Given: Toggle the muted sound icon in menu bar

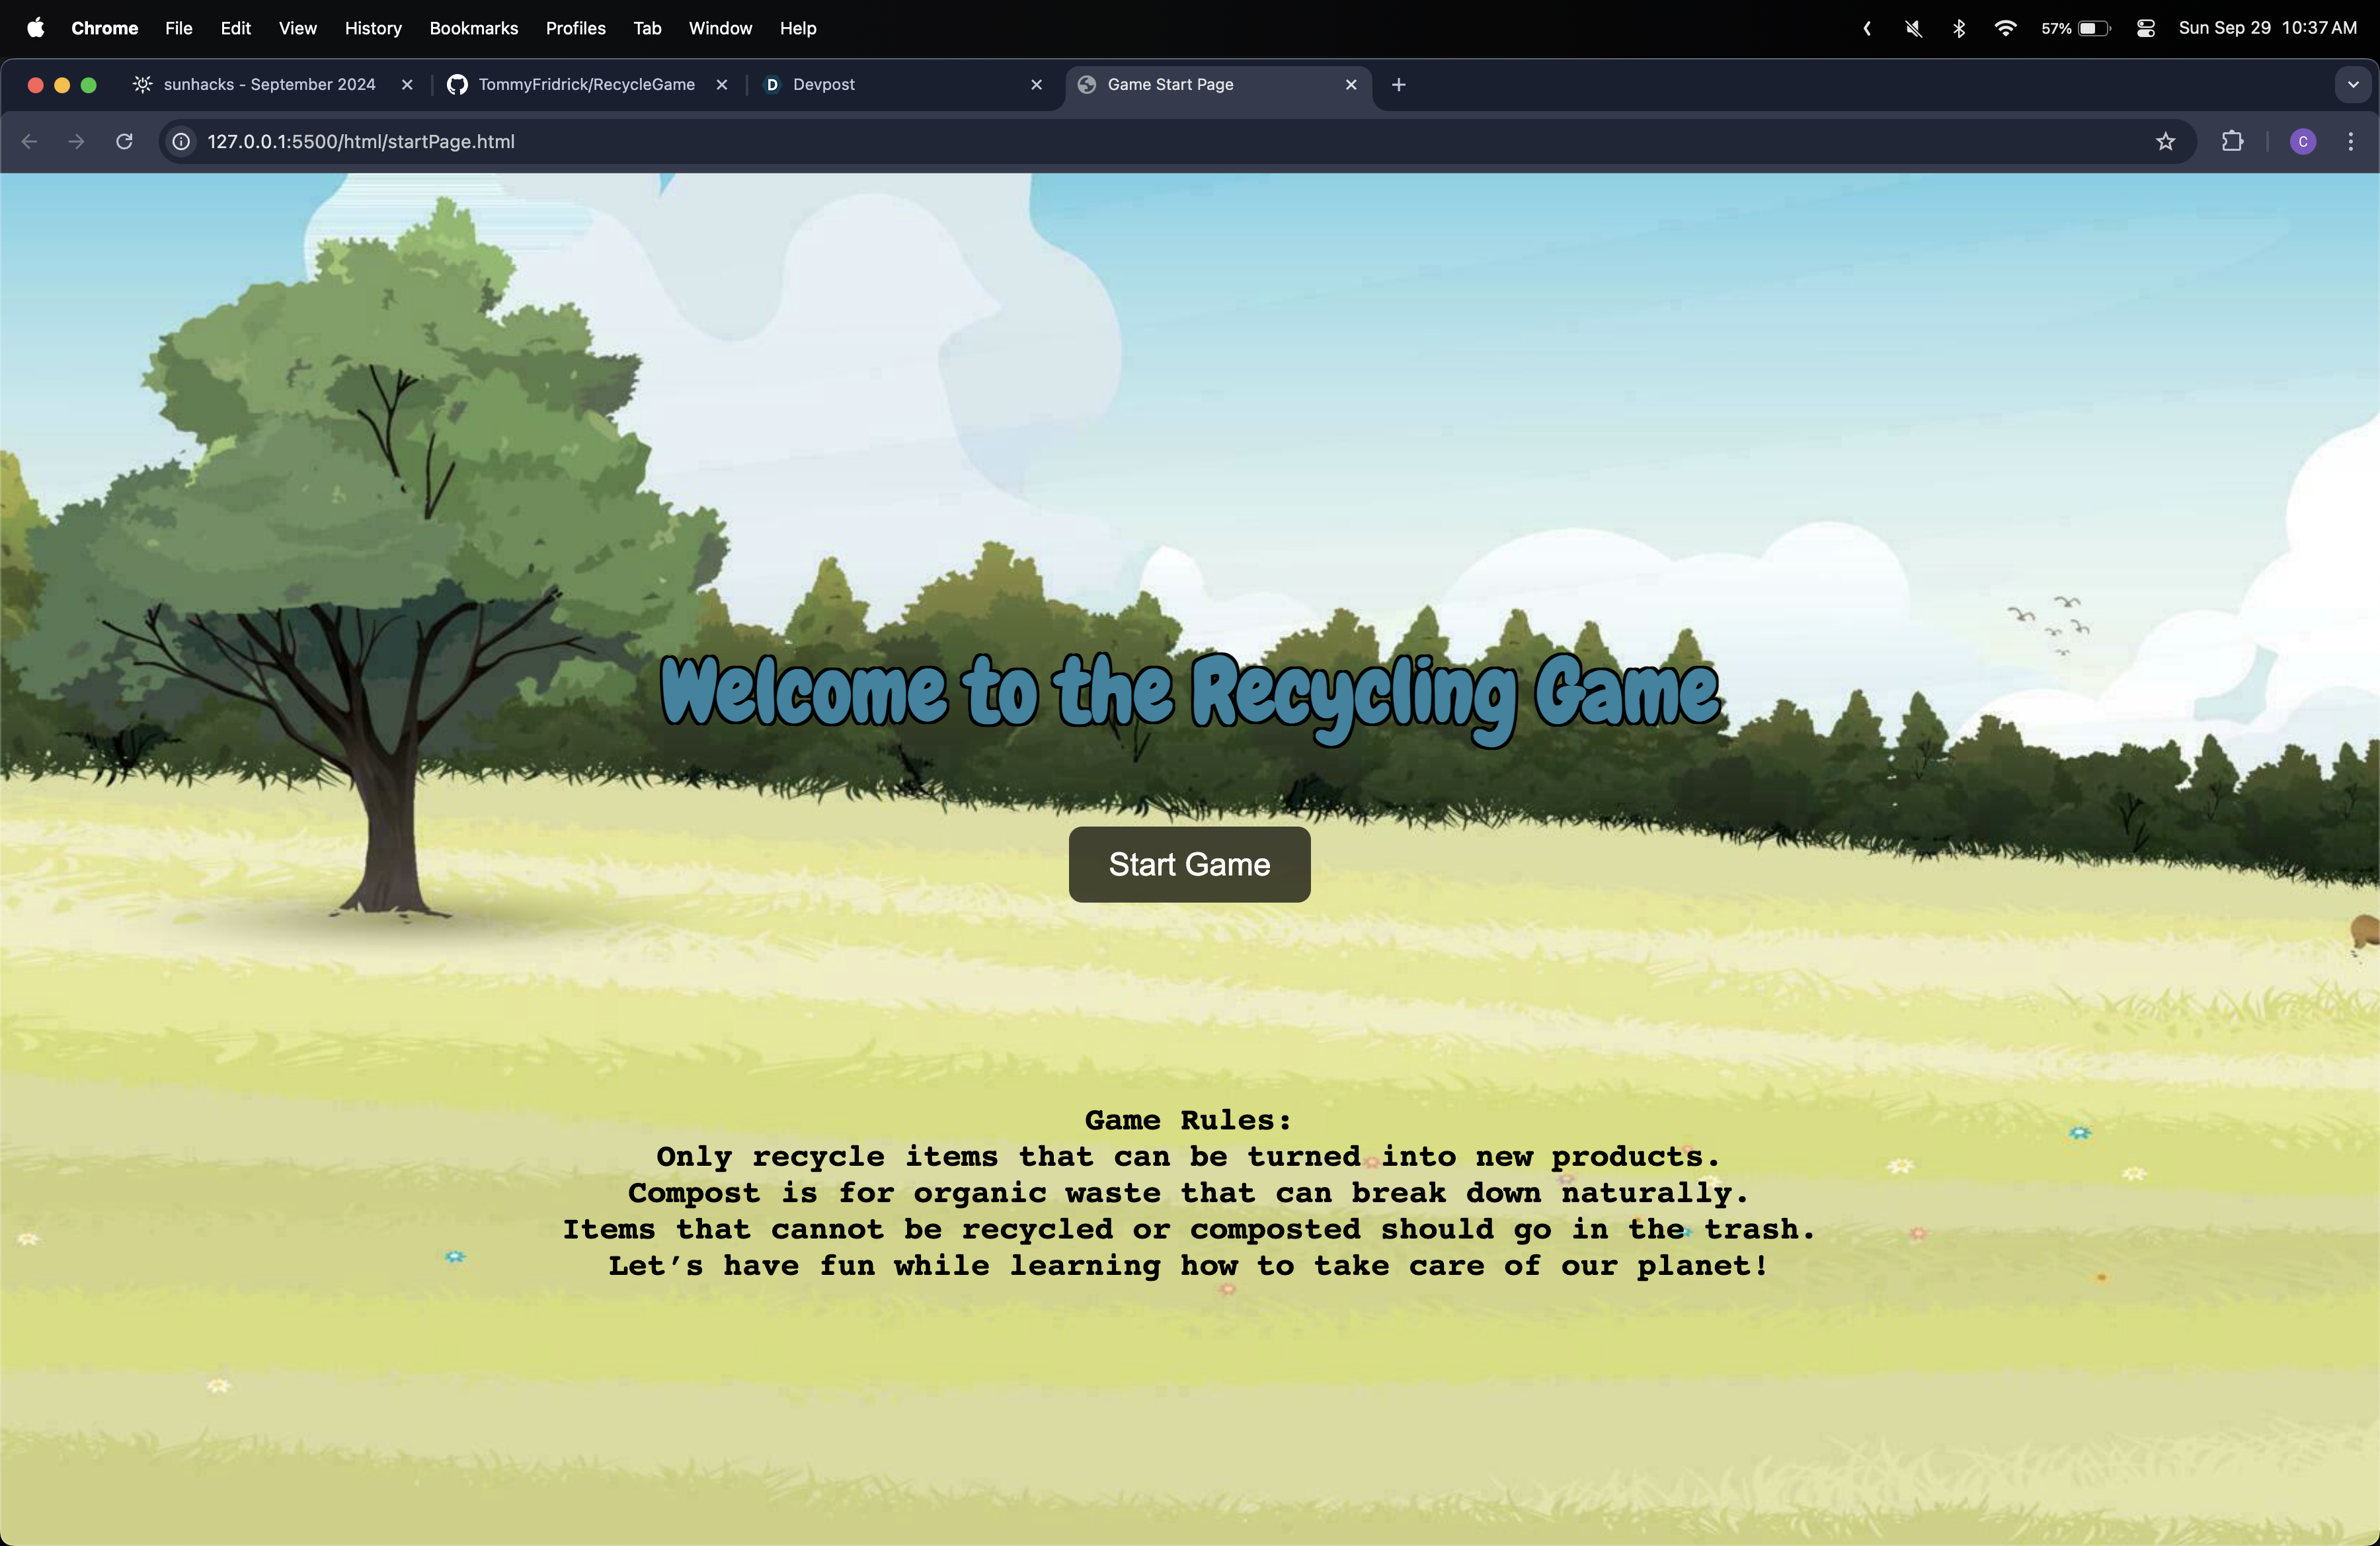Looking at the screenshot, I should (x=1913, y=28).
